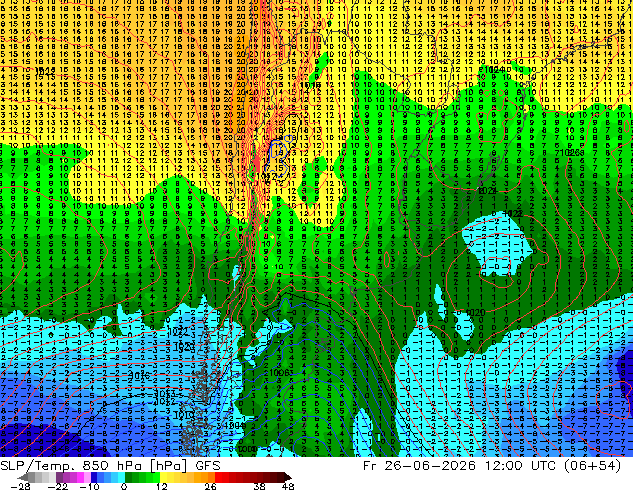Select the dark purple legend swatch above -22
This screenshot has width=634, height=490.
point(59,477)
